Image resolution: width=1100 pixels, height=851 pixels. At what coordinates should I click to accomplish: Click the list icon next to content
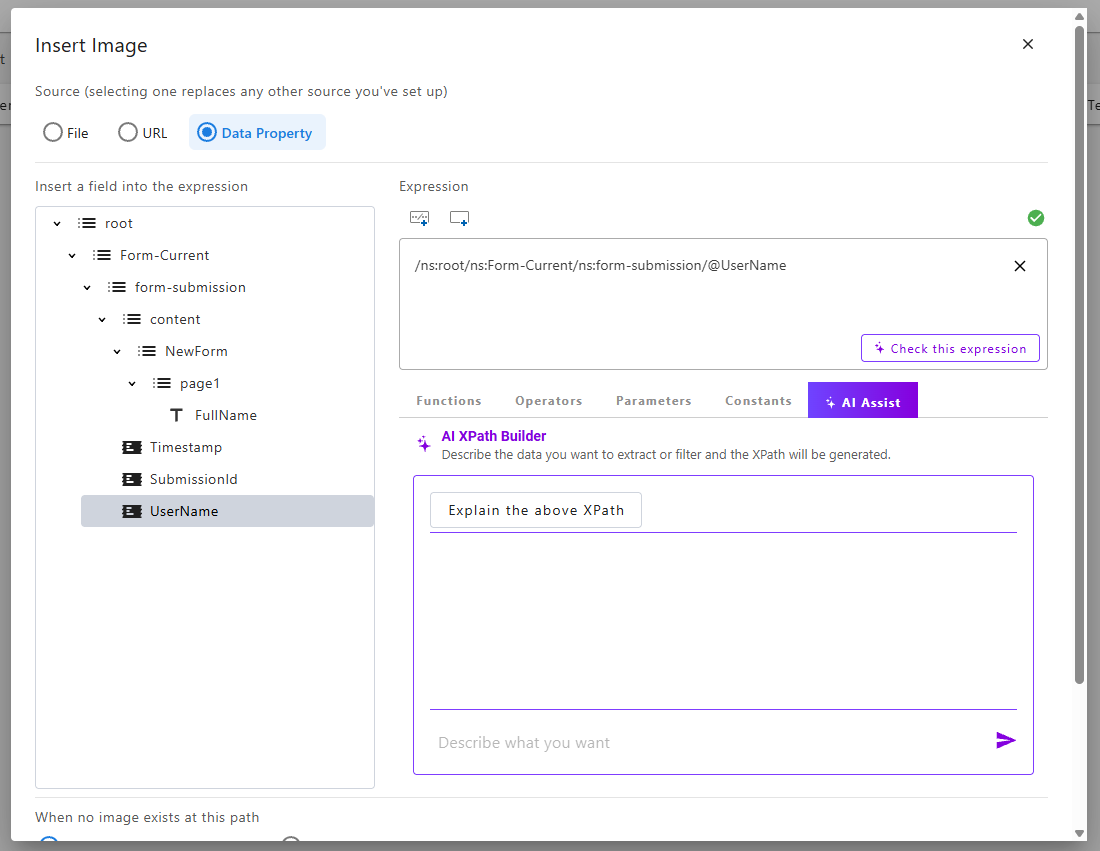131,319
